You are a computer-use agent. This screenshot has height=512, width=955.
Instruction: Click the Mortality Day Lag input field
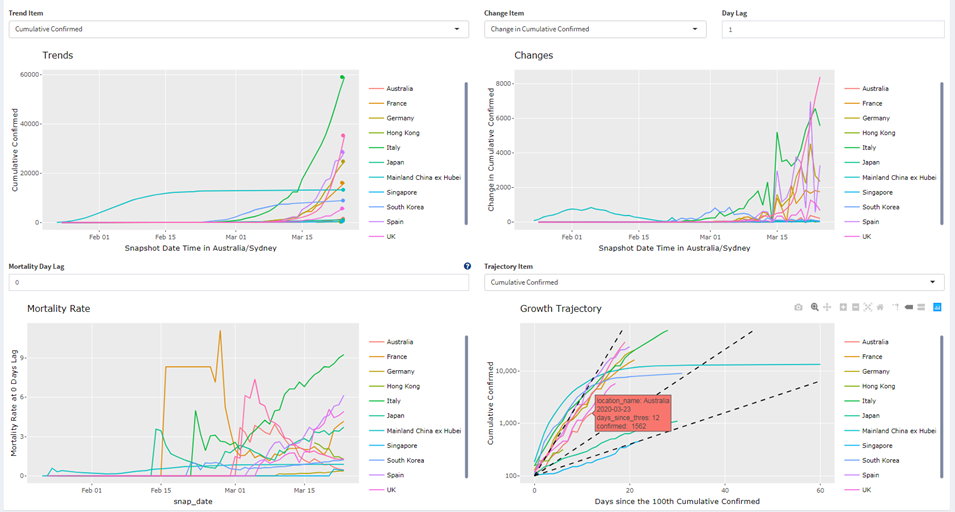pos(238,283)
